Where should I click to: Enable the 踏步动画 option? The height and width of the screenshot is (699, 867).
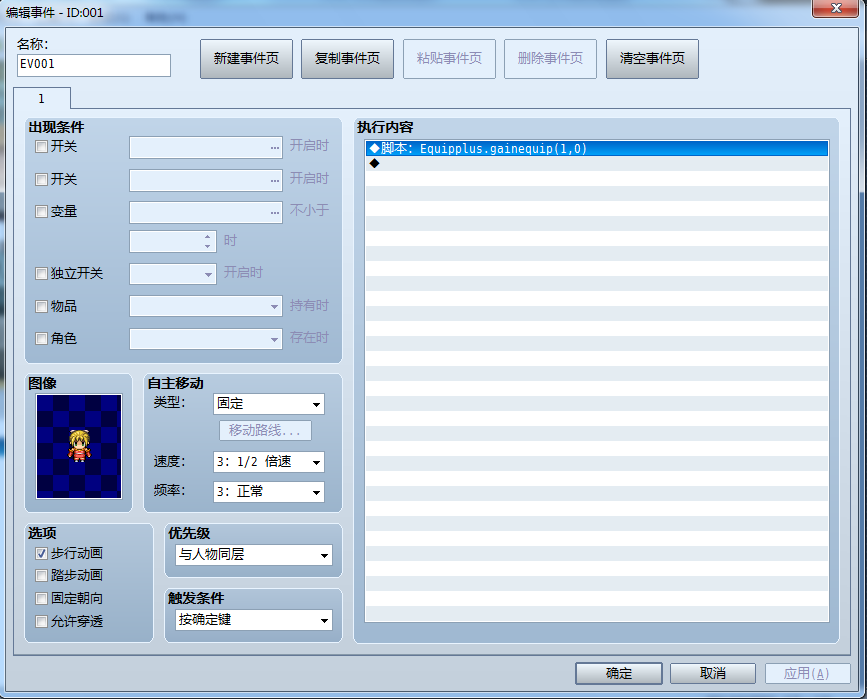pos(41,576)
